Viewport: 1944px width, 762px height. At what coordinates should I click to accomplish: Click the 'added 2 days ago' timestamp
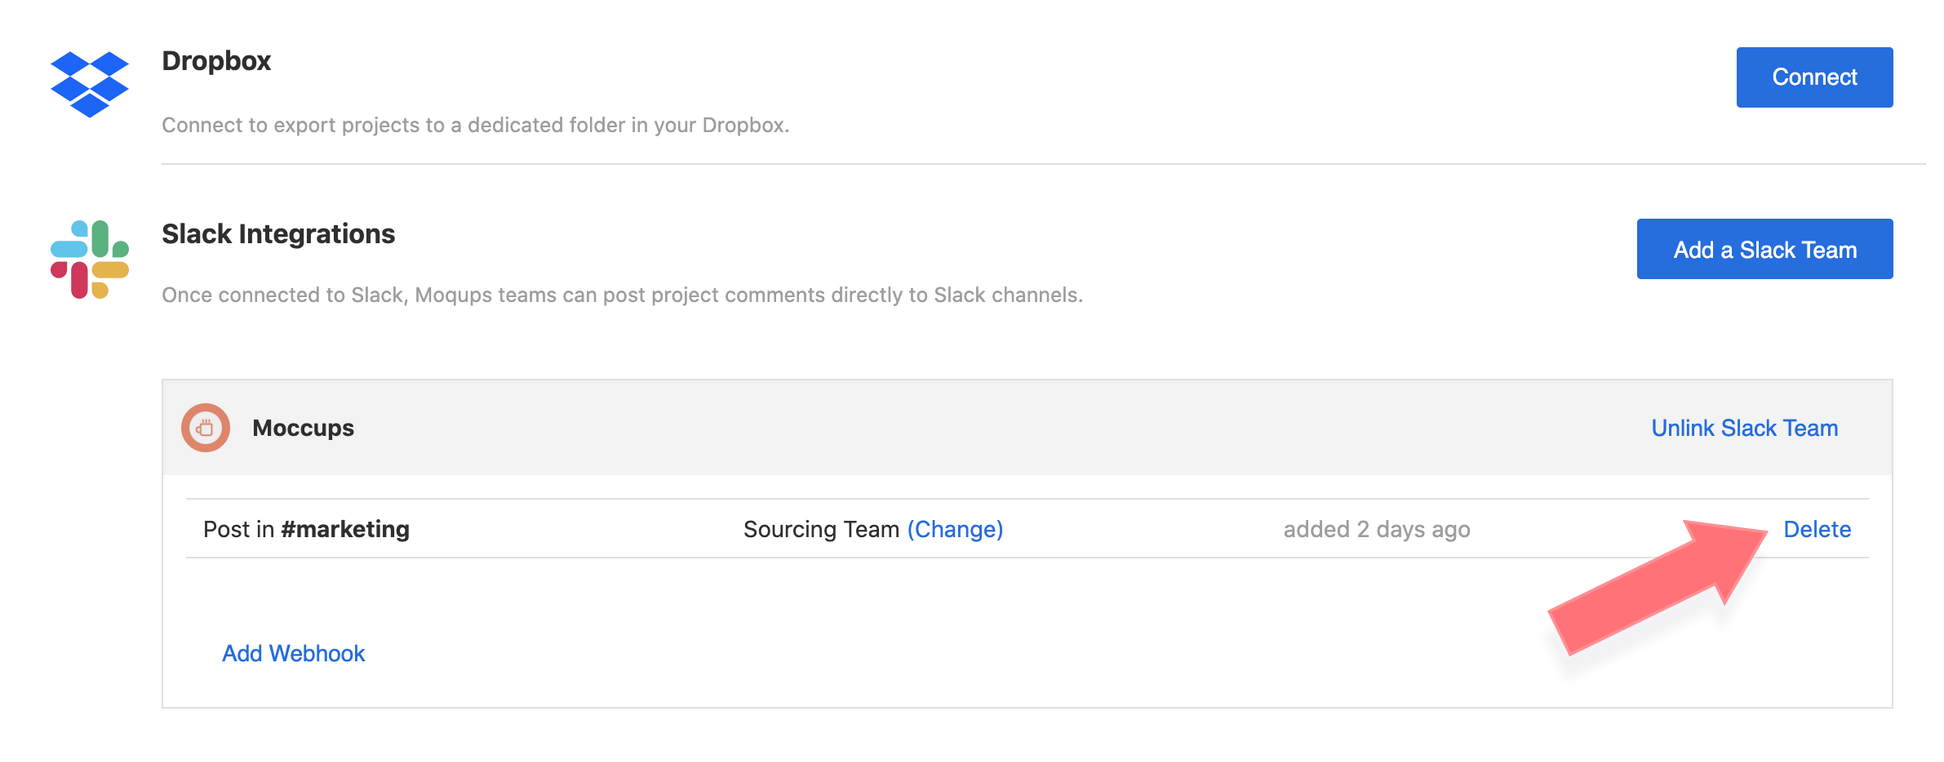[1376, 529]
